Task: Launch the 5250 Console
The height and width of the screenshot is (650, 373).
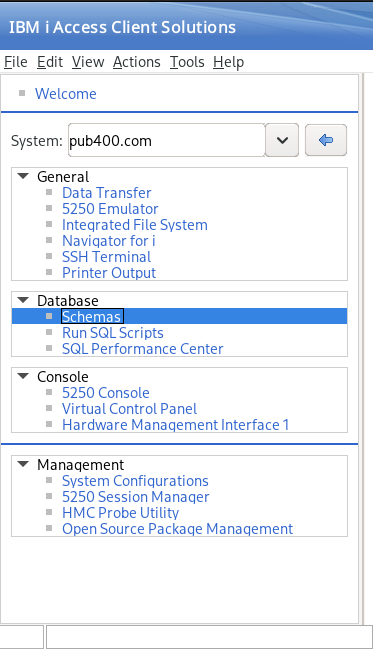Action: (x=106, y=393)
